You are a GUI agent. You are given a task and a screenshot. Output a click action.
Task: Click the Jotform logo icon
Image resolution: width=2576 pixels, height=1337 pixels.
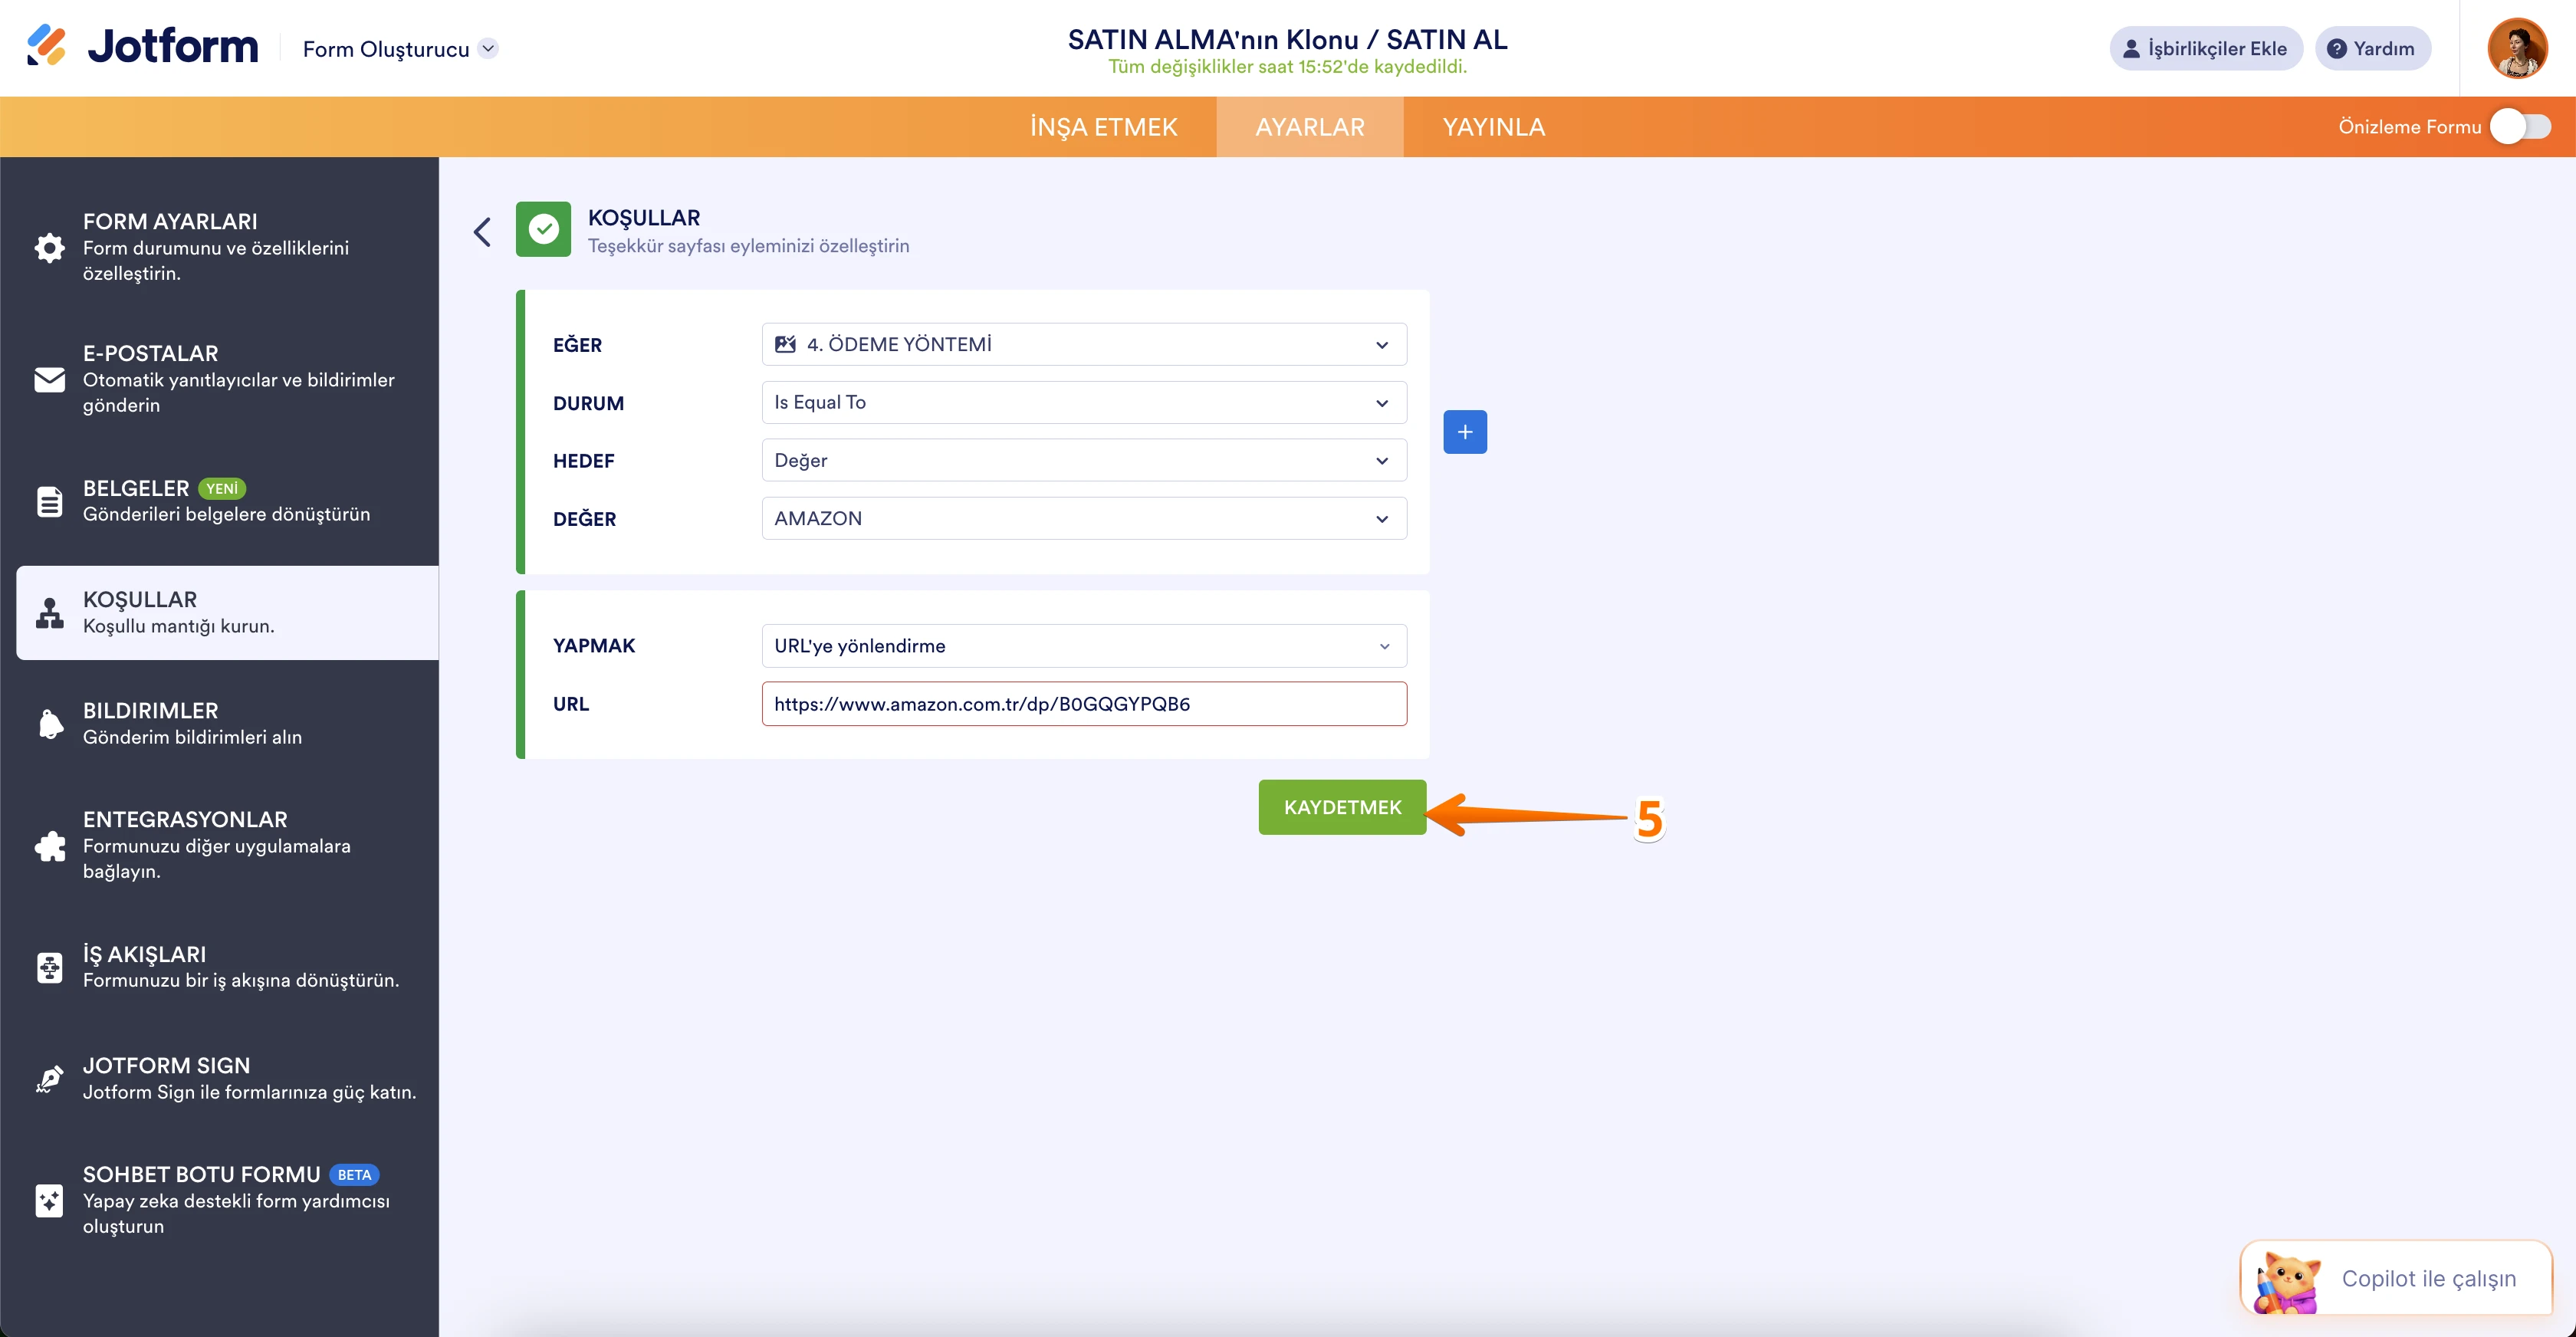pos(46,46)
